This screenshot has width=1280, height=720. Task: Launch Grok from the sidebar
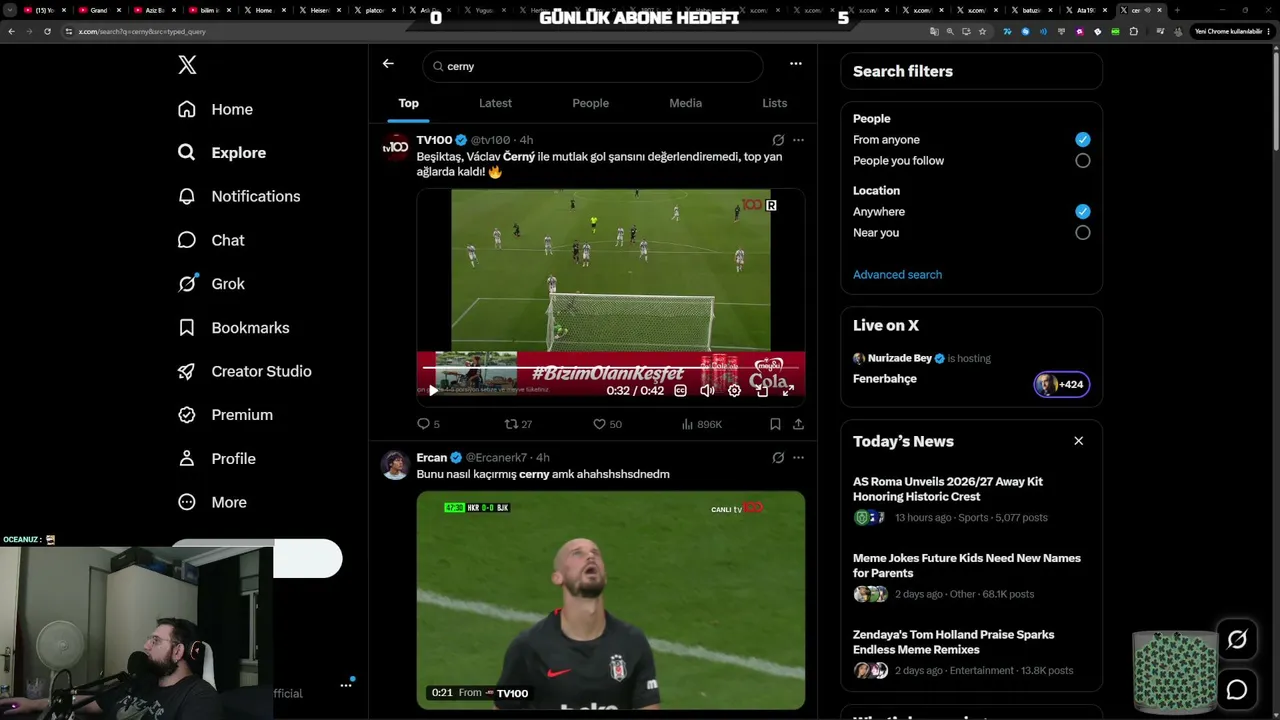(x=211, y=284)
